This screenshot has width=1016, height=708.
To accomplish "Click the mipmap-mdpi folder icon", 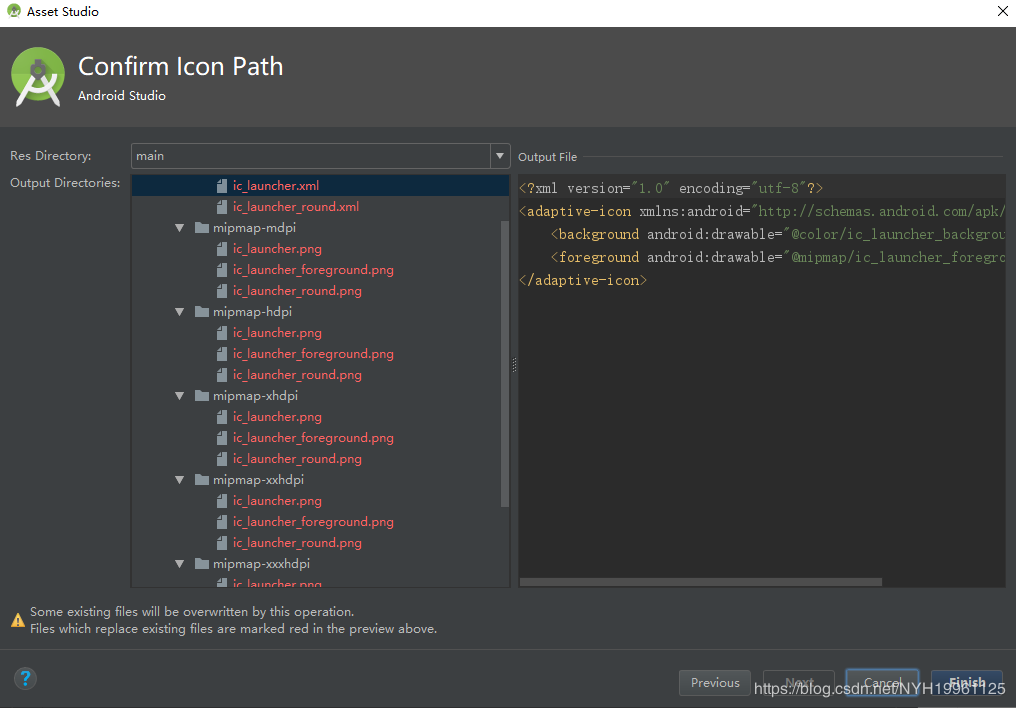I will click(202, 228).
